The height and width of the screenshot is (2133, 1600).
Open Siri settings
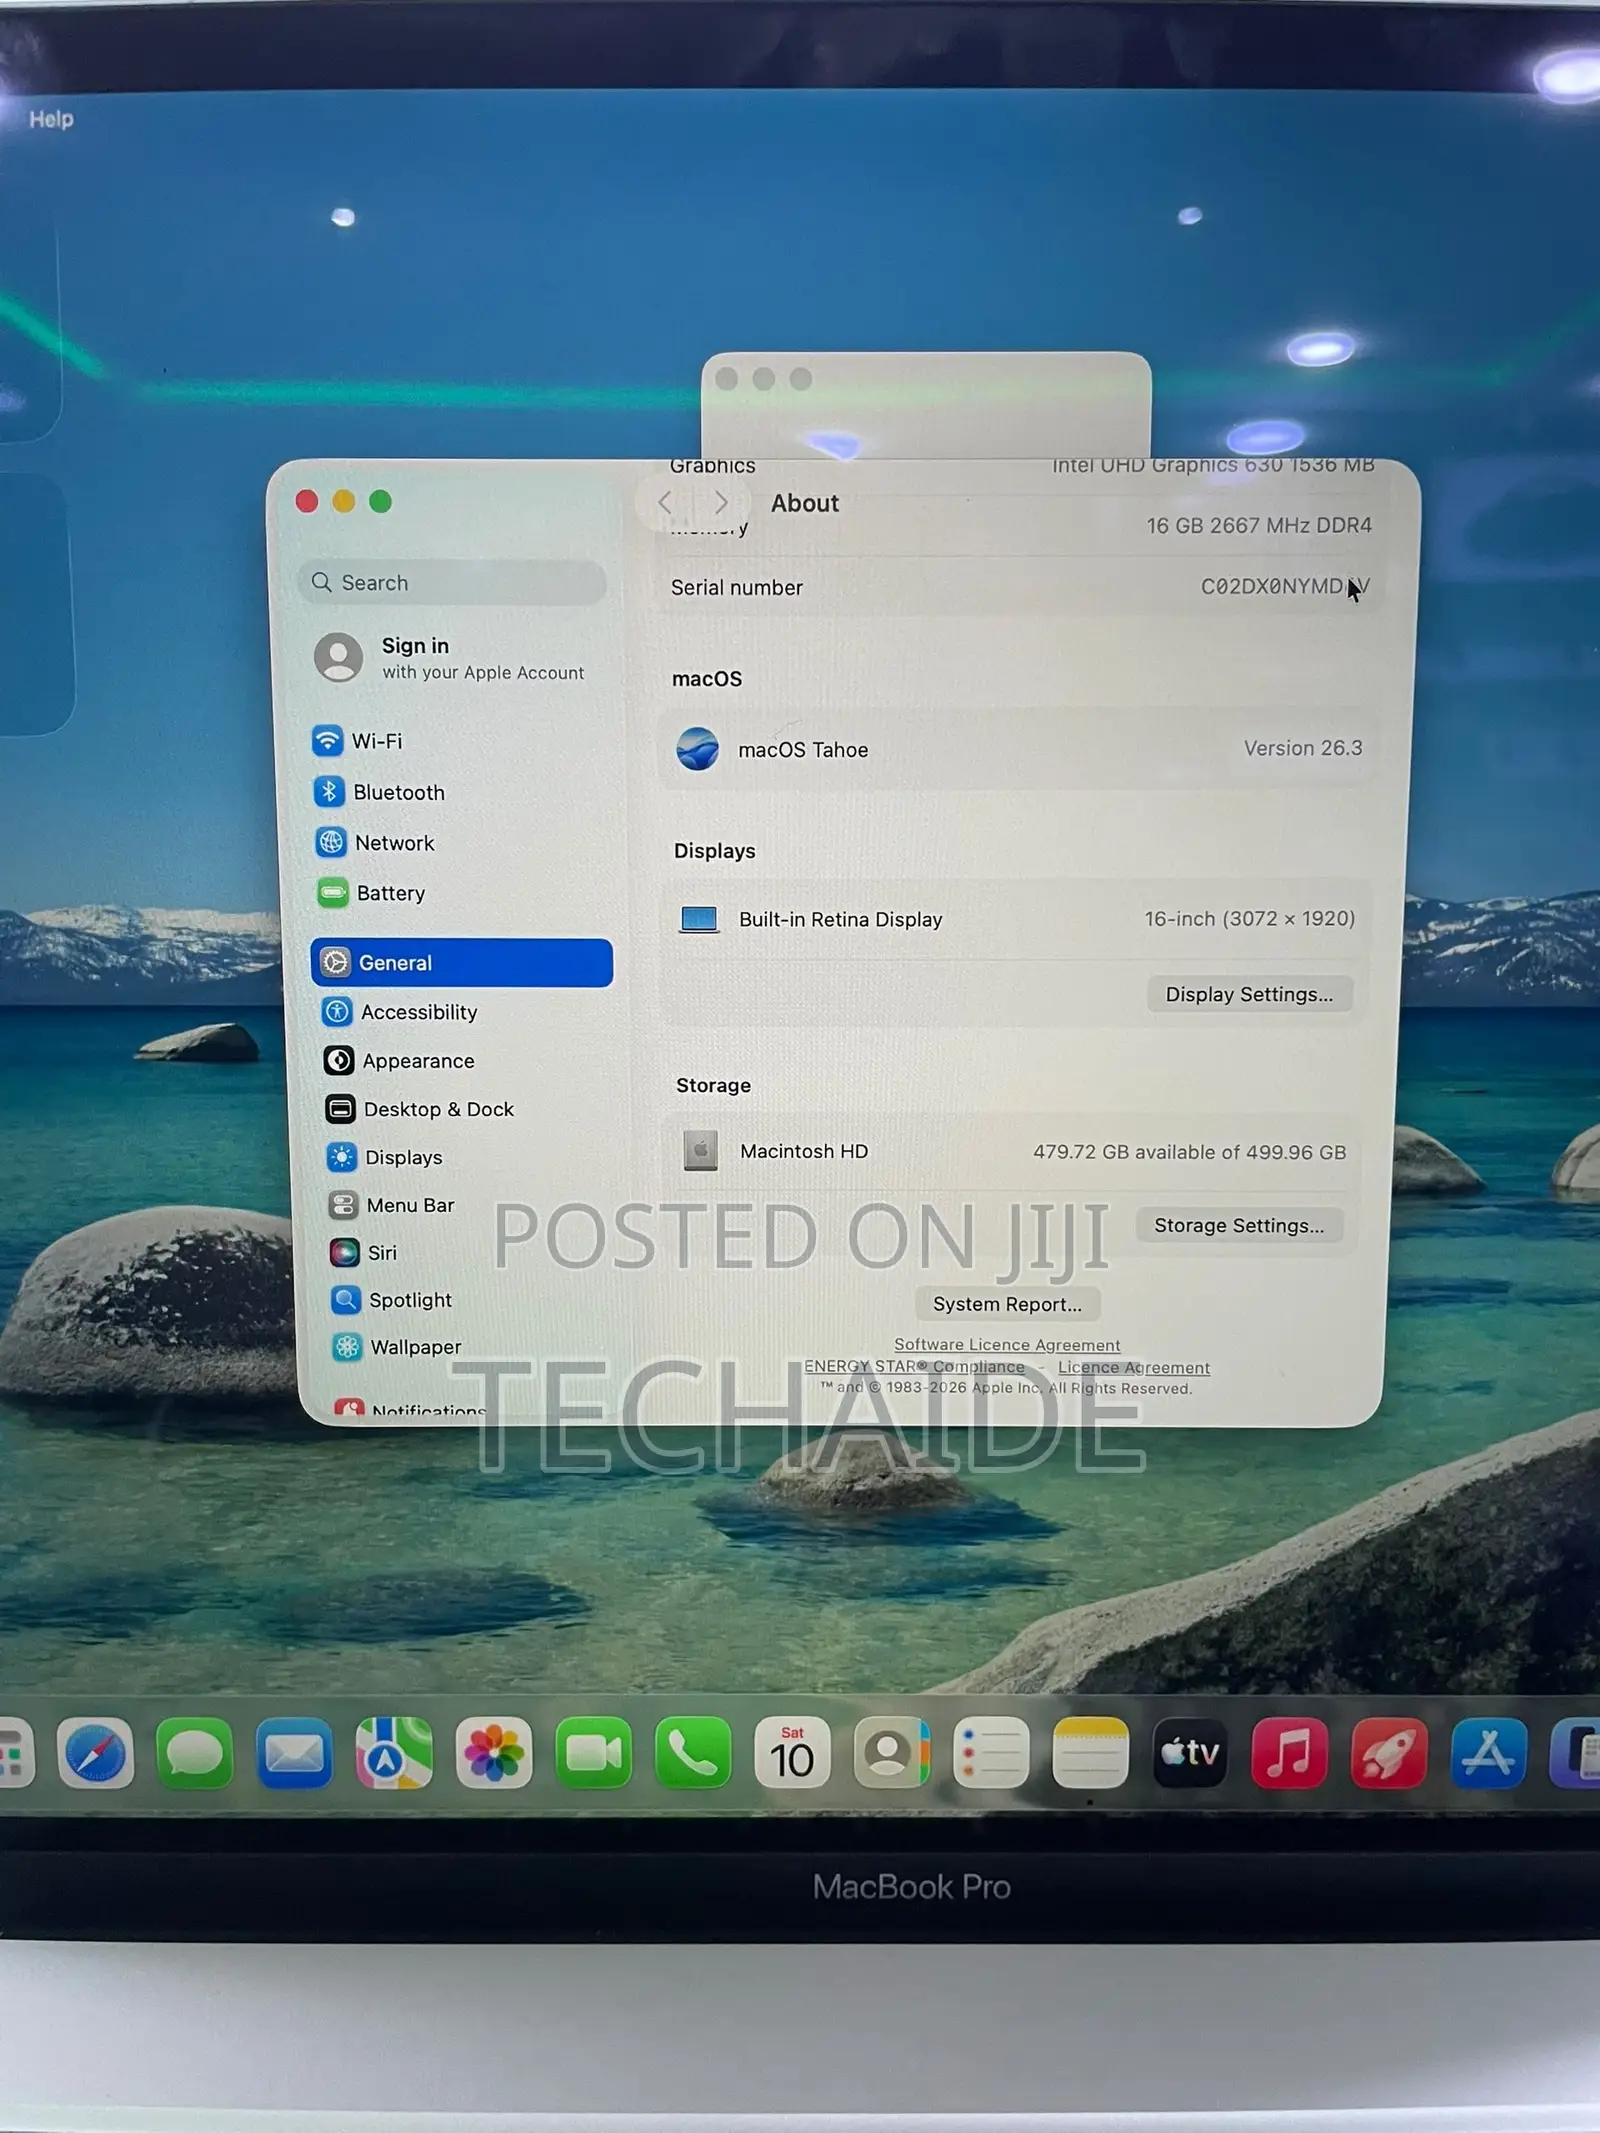click(363, 1253)
